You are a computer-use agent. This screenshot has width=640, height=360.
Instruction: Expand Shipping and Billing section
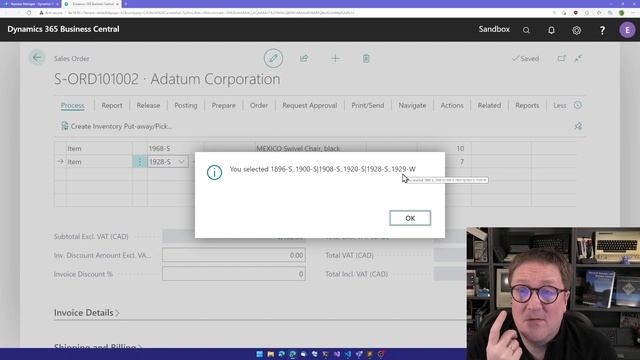click(x=98, y=347)
